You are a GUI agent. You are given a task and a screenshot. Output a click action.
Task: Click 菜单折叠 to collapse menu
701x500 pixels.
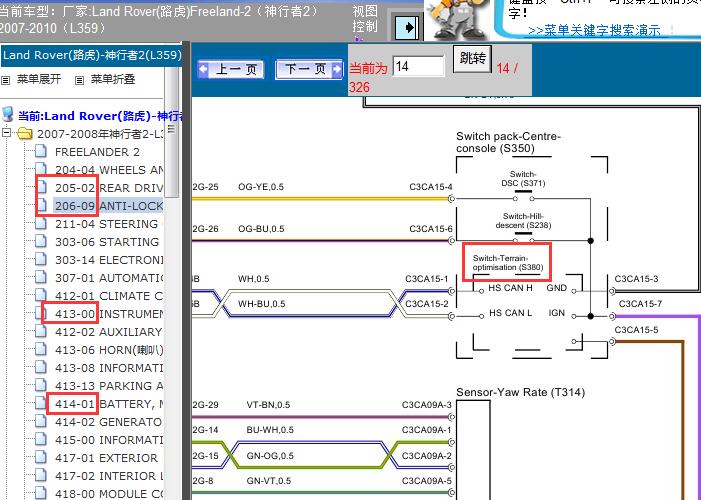pyautogui.click(x=113, y=79)
